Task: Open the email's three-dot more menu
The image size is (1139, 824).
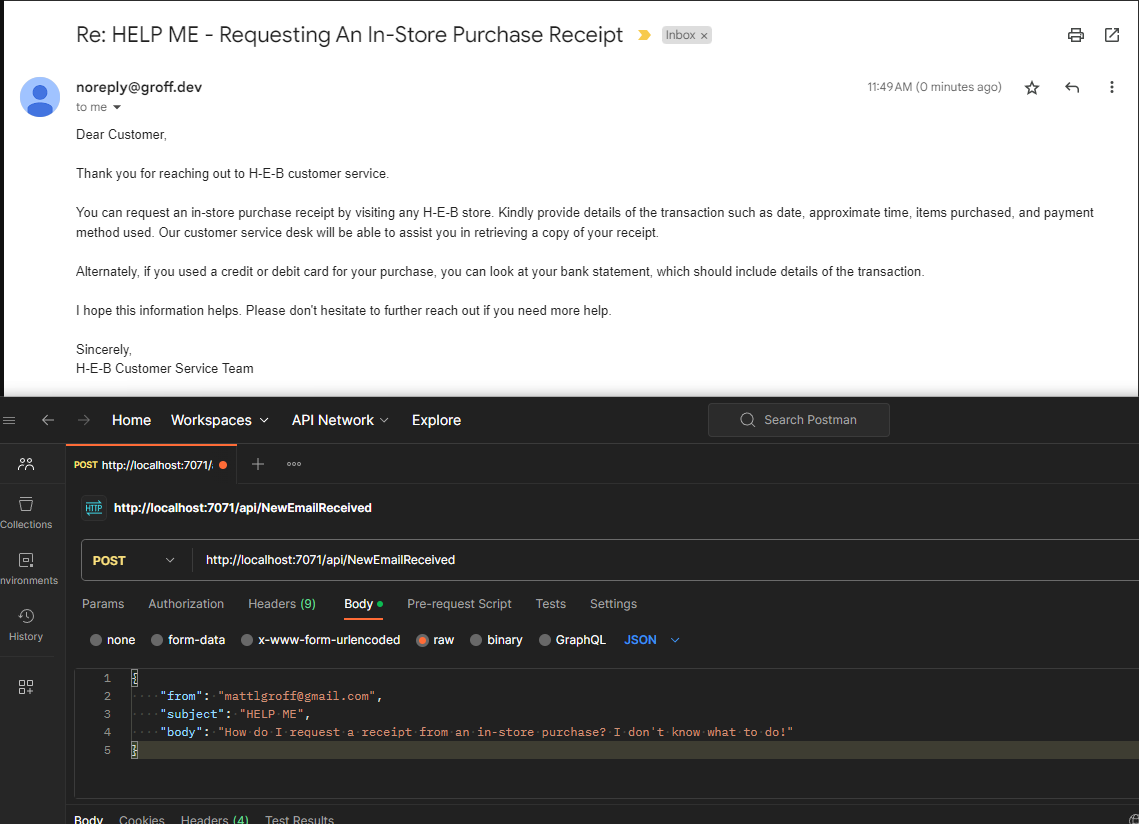Action: tap(1111, 87)
